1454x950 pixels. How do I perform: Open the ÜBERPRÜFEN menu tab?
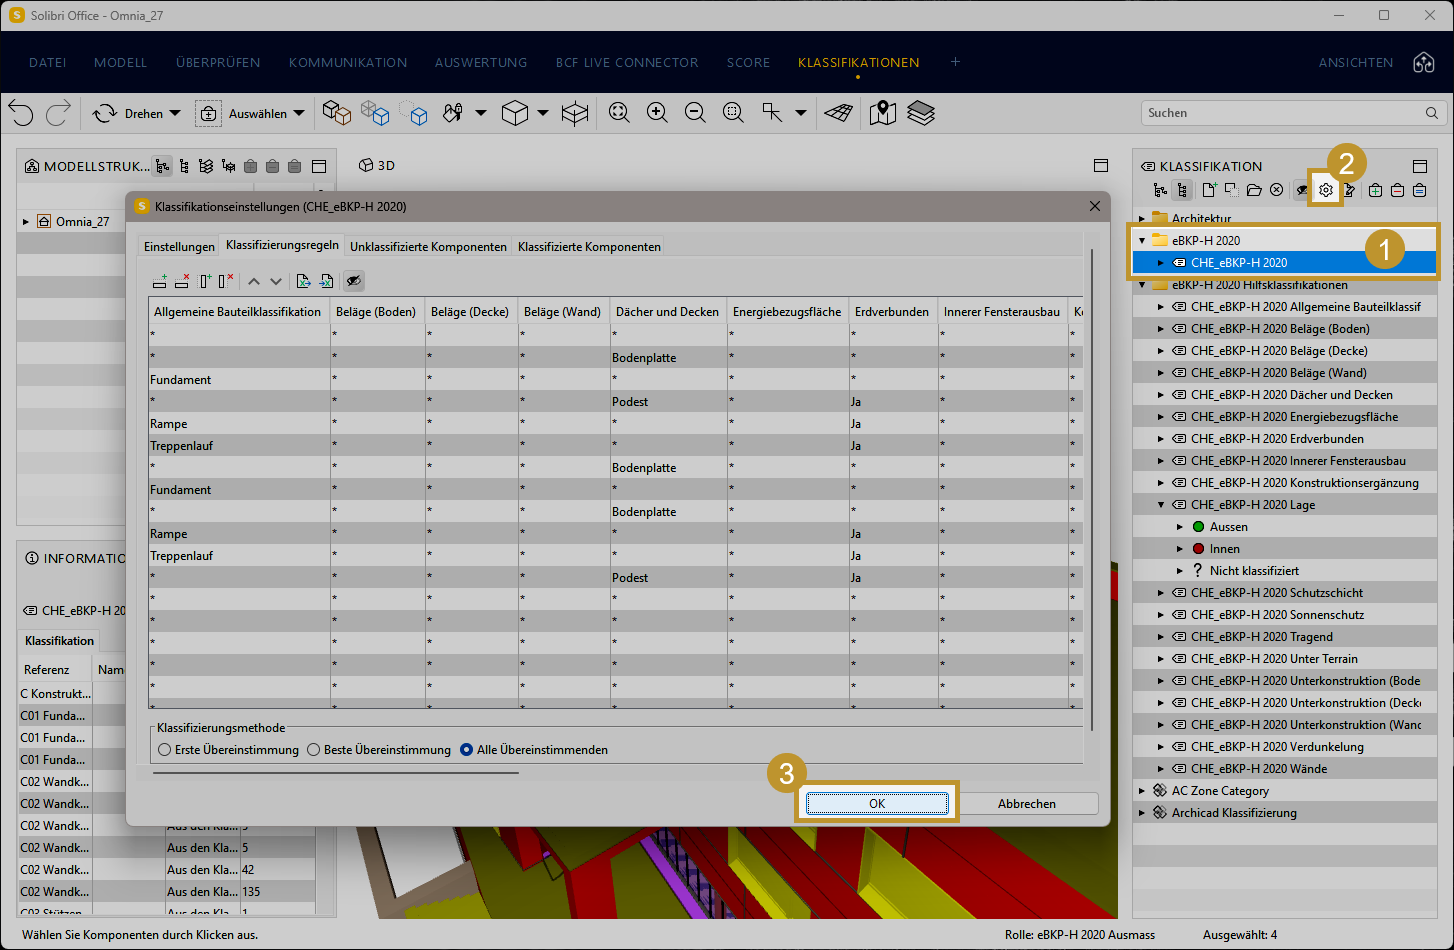click(218, 62)
